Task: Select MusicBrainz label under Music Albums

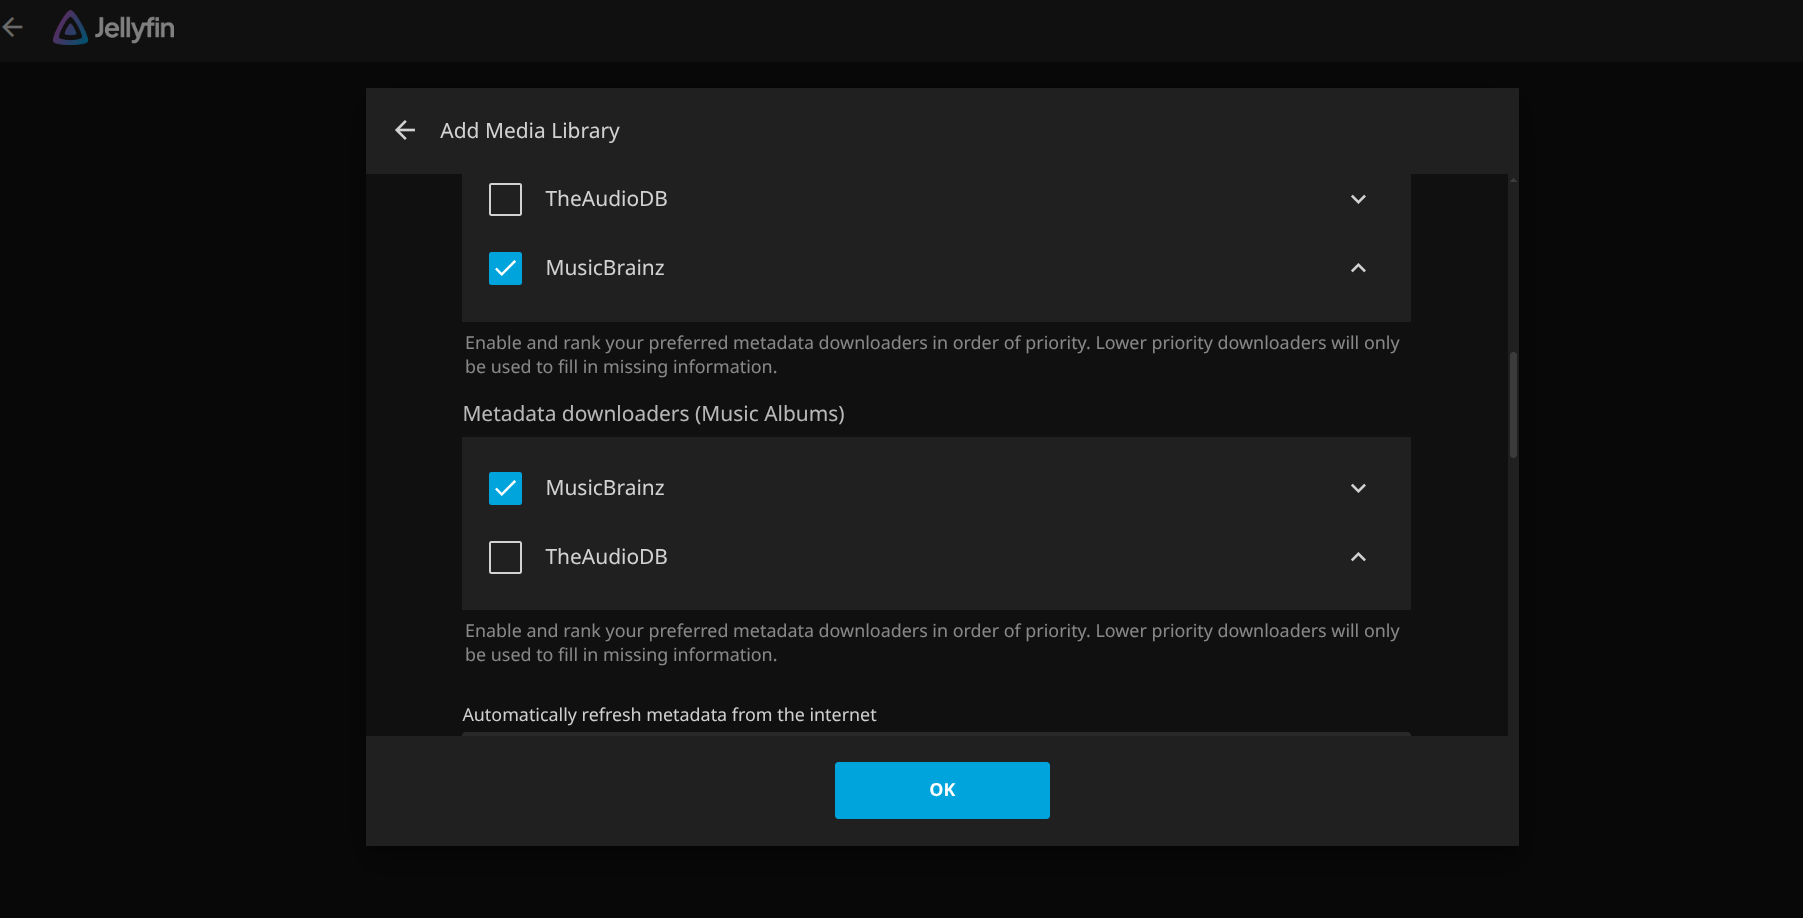Action: 605,488
